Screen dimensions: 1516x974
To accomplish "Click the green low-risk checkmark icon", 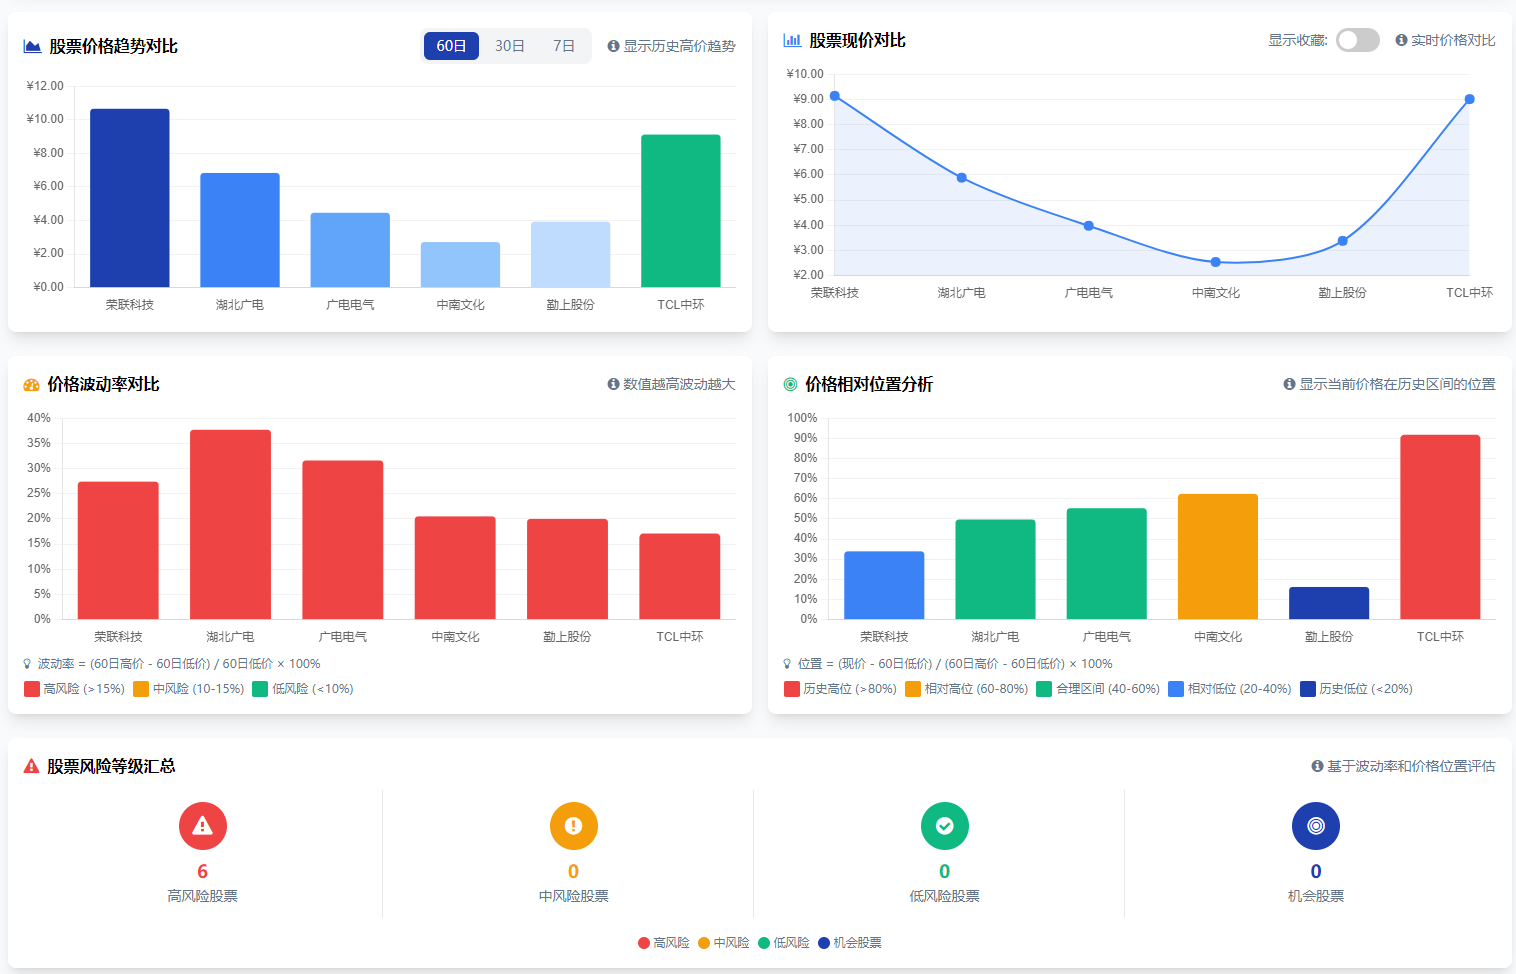I will 944,826.
